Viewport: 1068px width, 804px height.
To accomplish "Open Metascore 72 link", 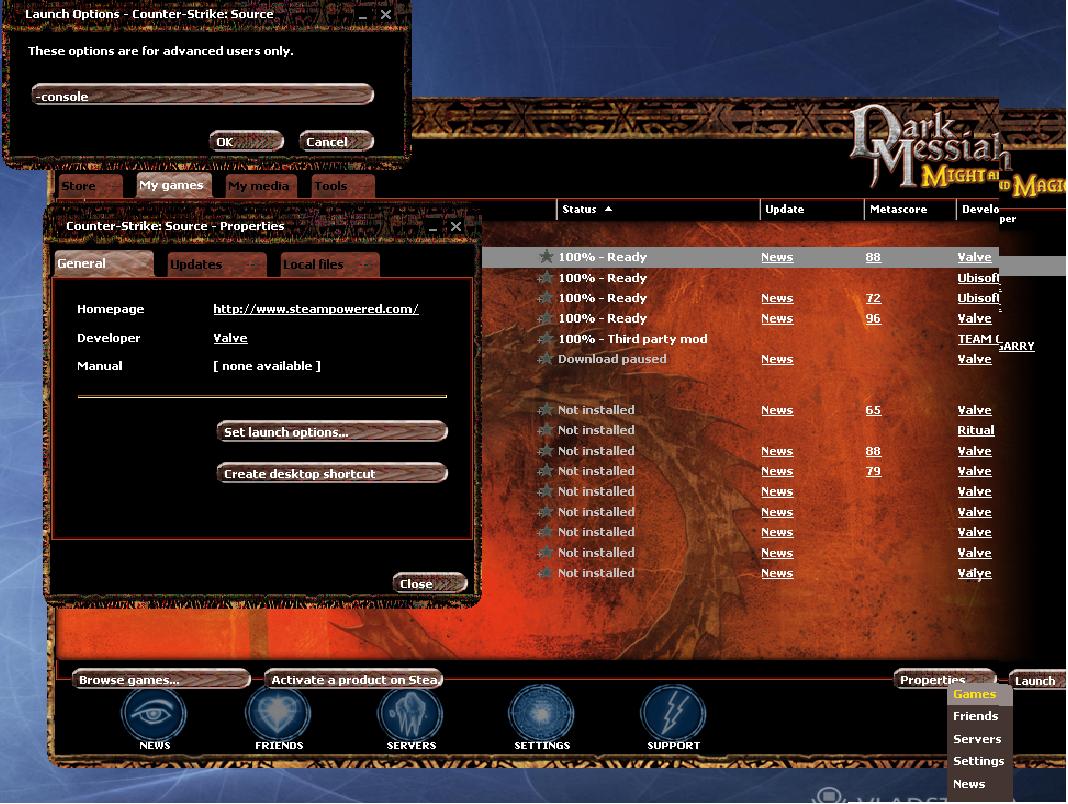I will 873,298.
